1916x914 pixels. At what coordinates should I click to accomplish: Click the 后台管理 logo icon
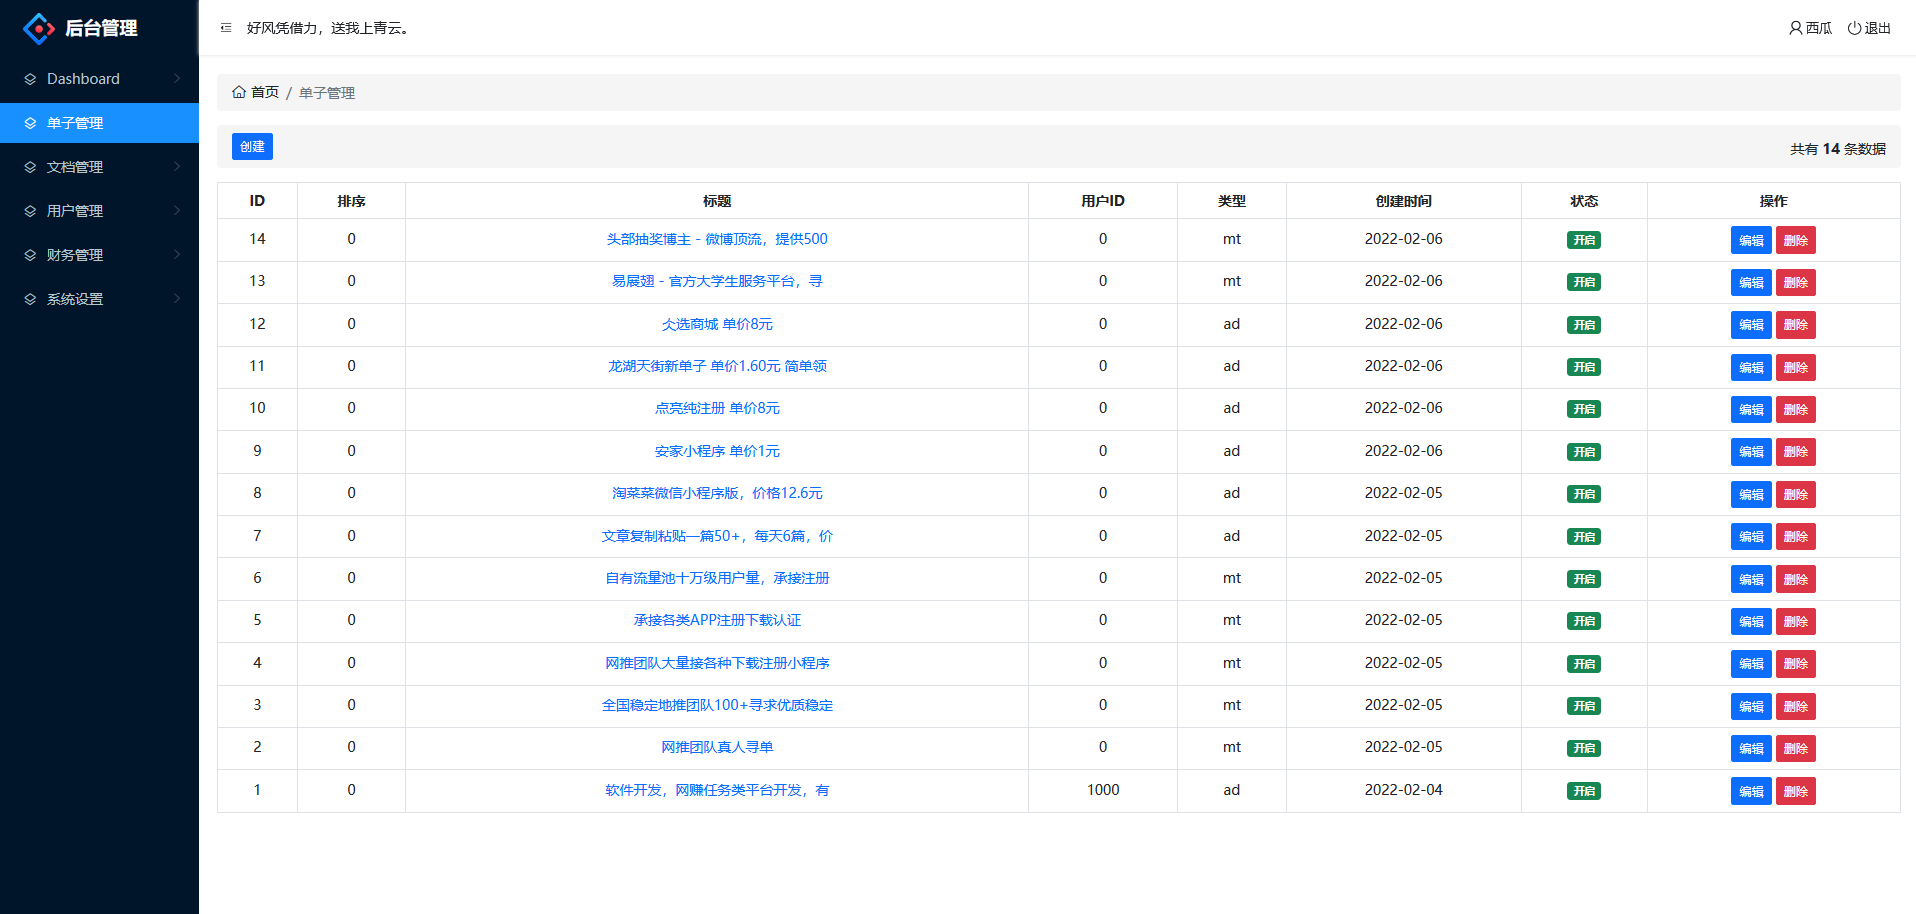(x=38, y=29)
